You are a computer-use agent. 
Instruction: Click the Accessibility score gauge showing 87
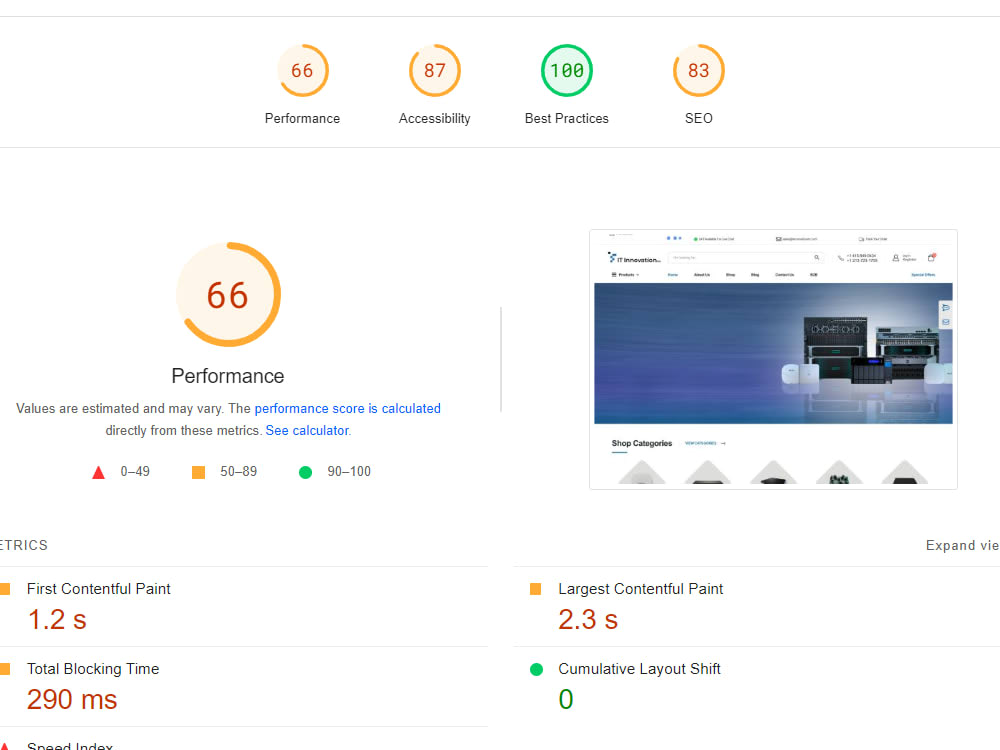[435, 70]
